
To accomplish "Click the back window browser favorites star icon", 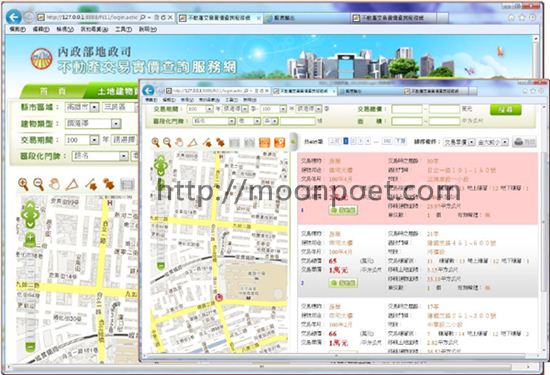I will click(522, 18).
